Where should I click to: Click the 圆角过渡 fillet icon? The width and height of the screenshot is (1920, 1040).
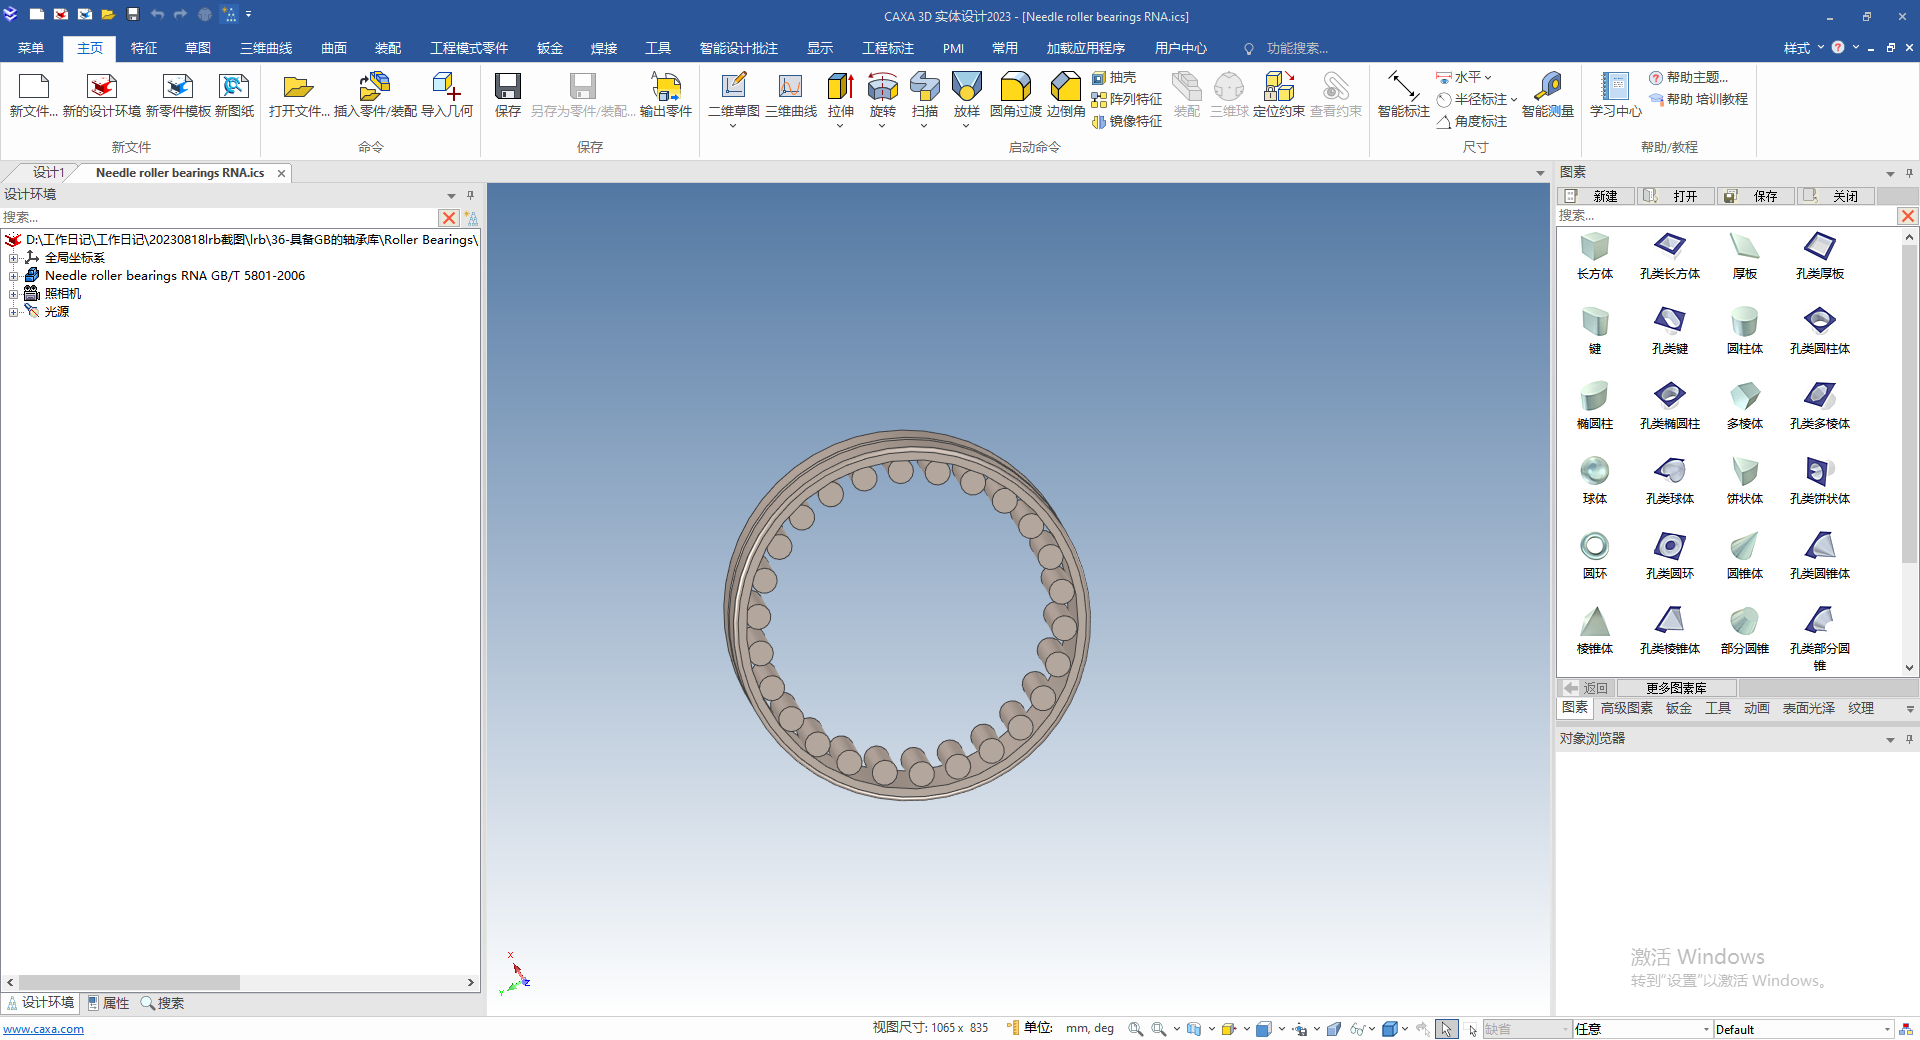click(1015, 88)
